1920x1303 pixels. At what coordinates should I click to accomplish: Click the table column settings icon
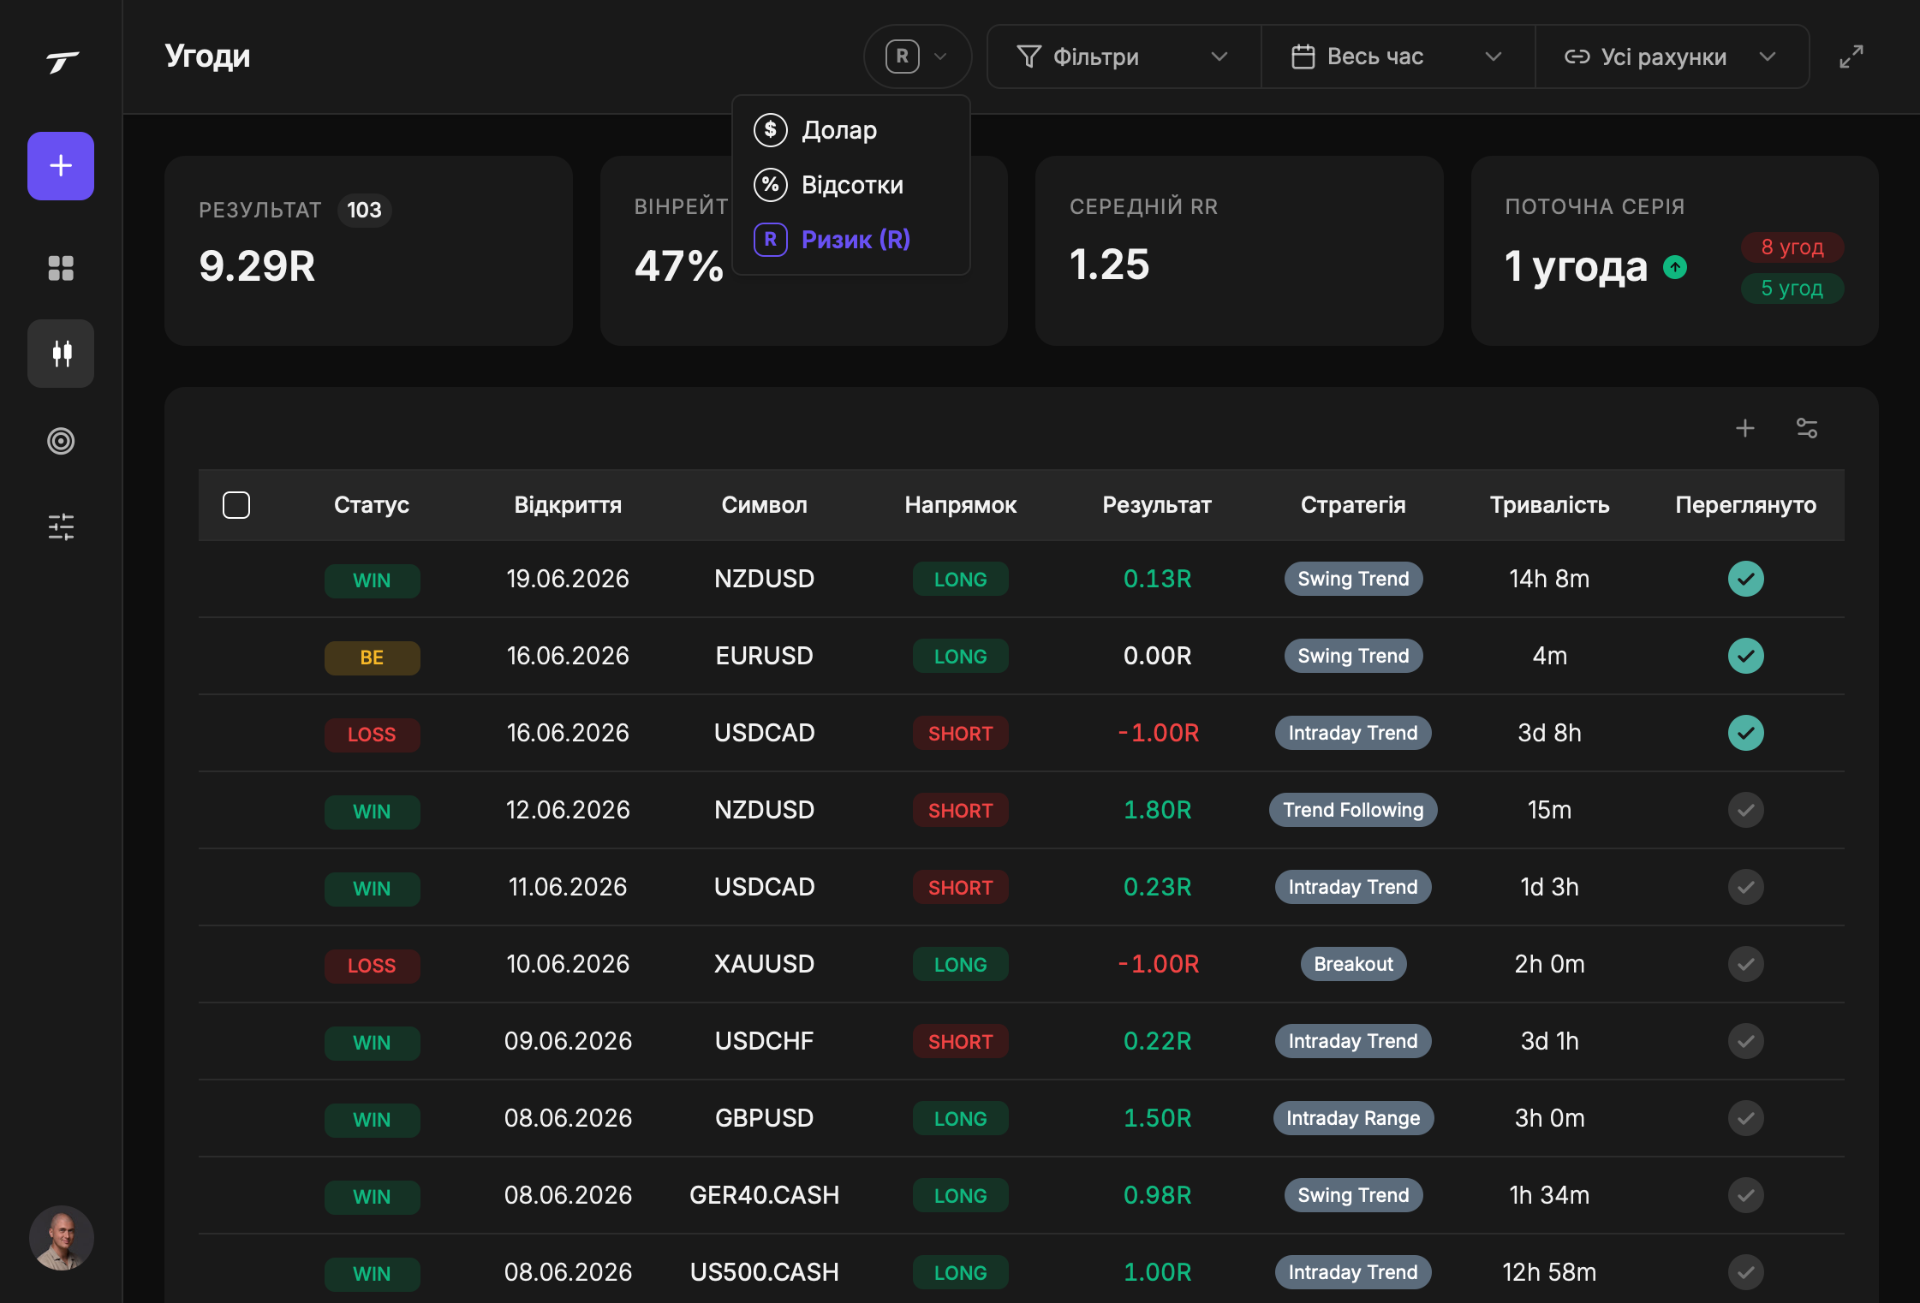click(1807, 428)
